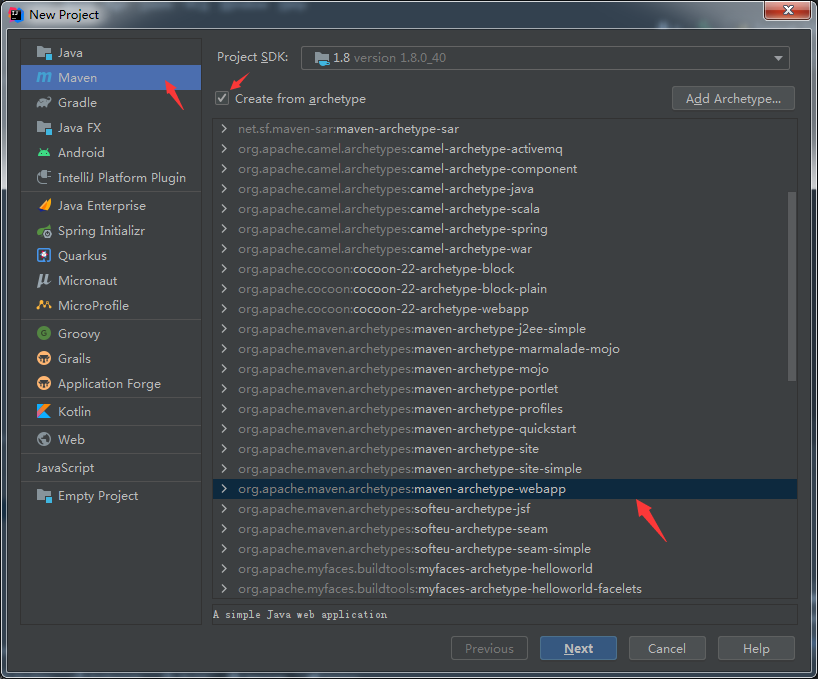This screenshot has width=818, height=679.
Task: Select camel-archetype-war row text
Action: [x=385, y=249]
